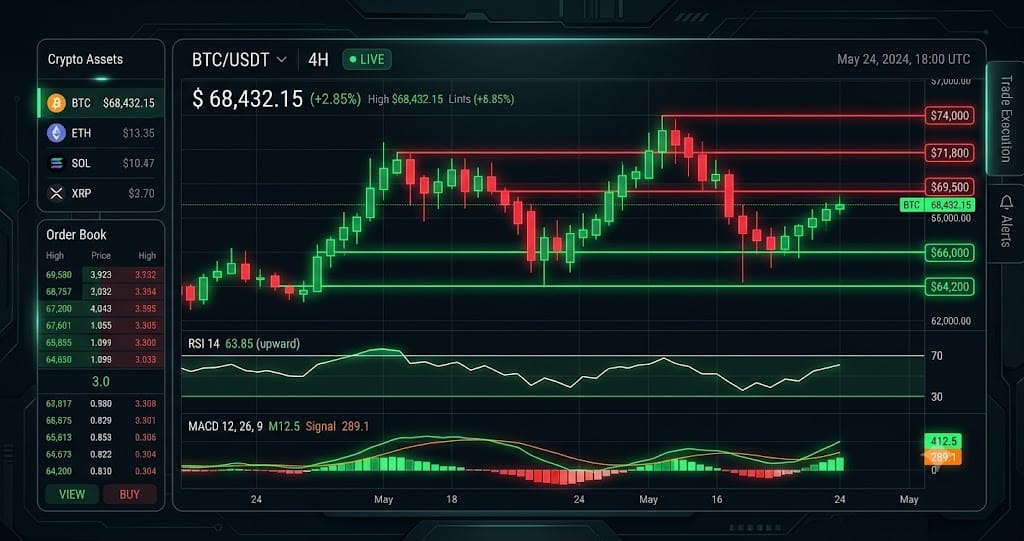1024x541 pixels.
Task: Click the 64,200 order book row
Action: coord(101,471)
